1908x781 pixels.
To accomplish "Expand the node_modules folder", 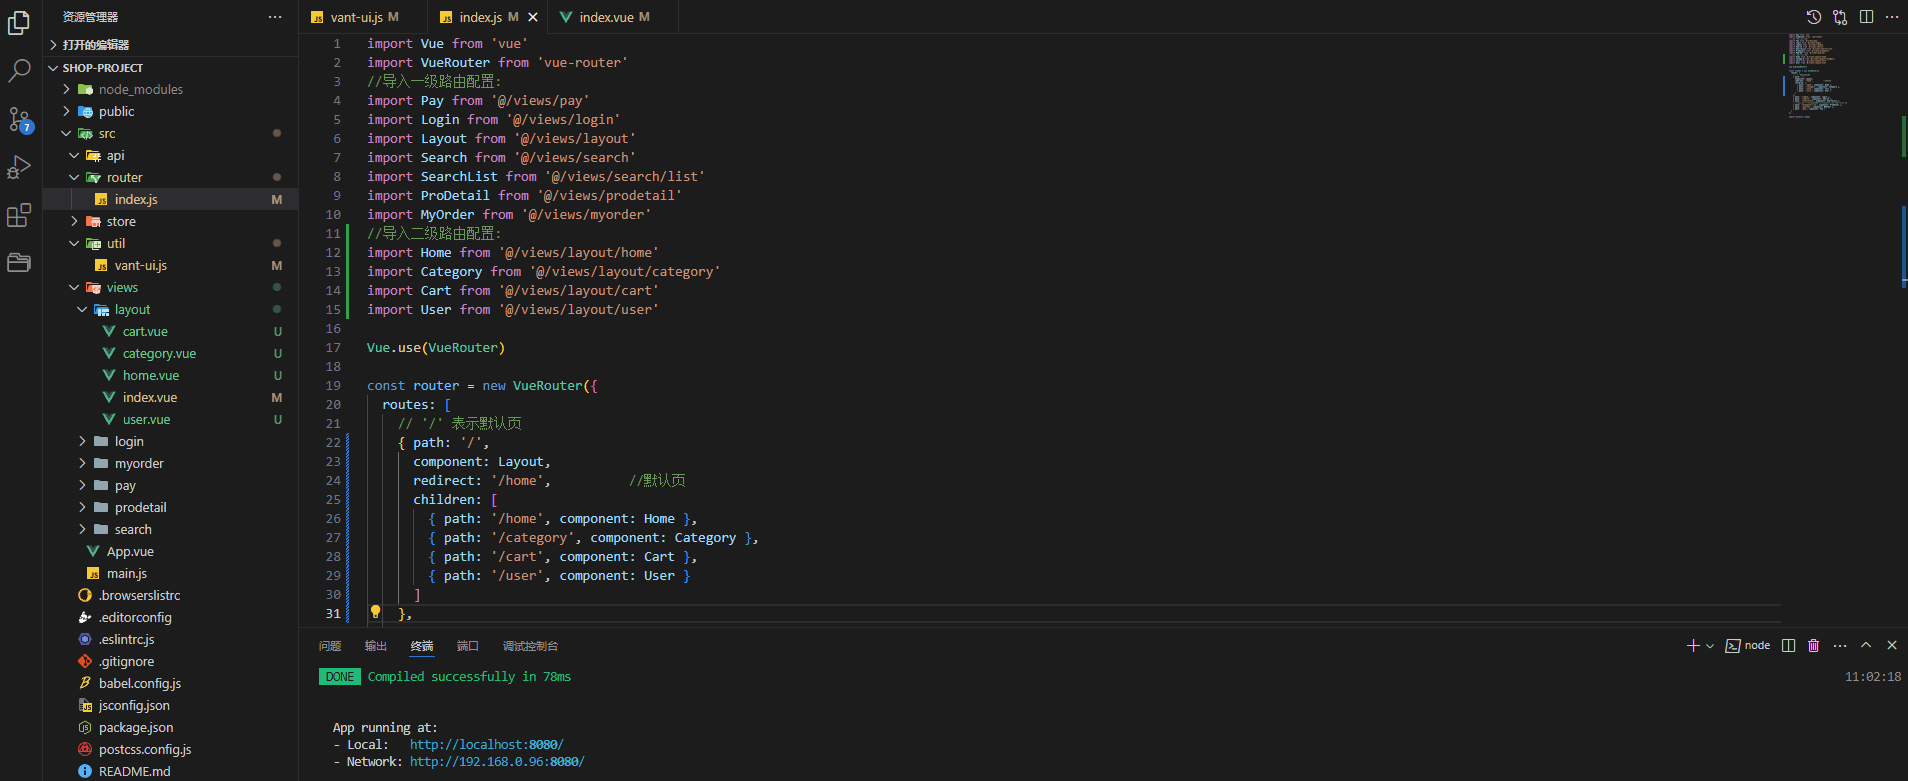I will tap(171, 90).
